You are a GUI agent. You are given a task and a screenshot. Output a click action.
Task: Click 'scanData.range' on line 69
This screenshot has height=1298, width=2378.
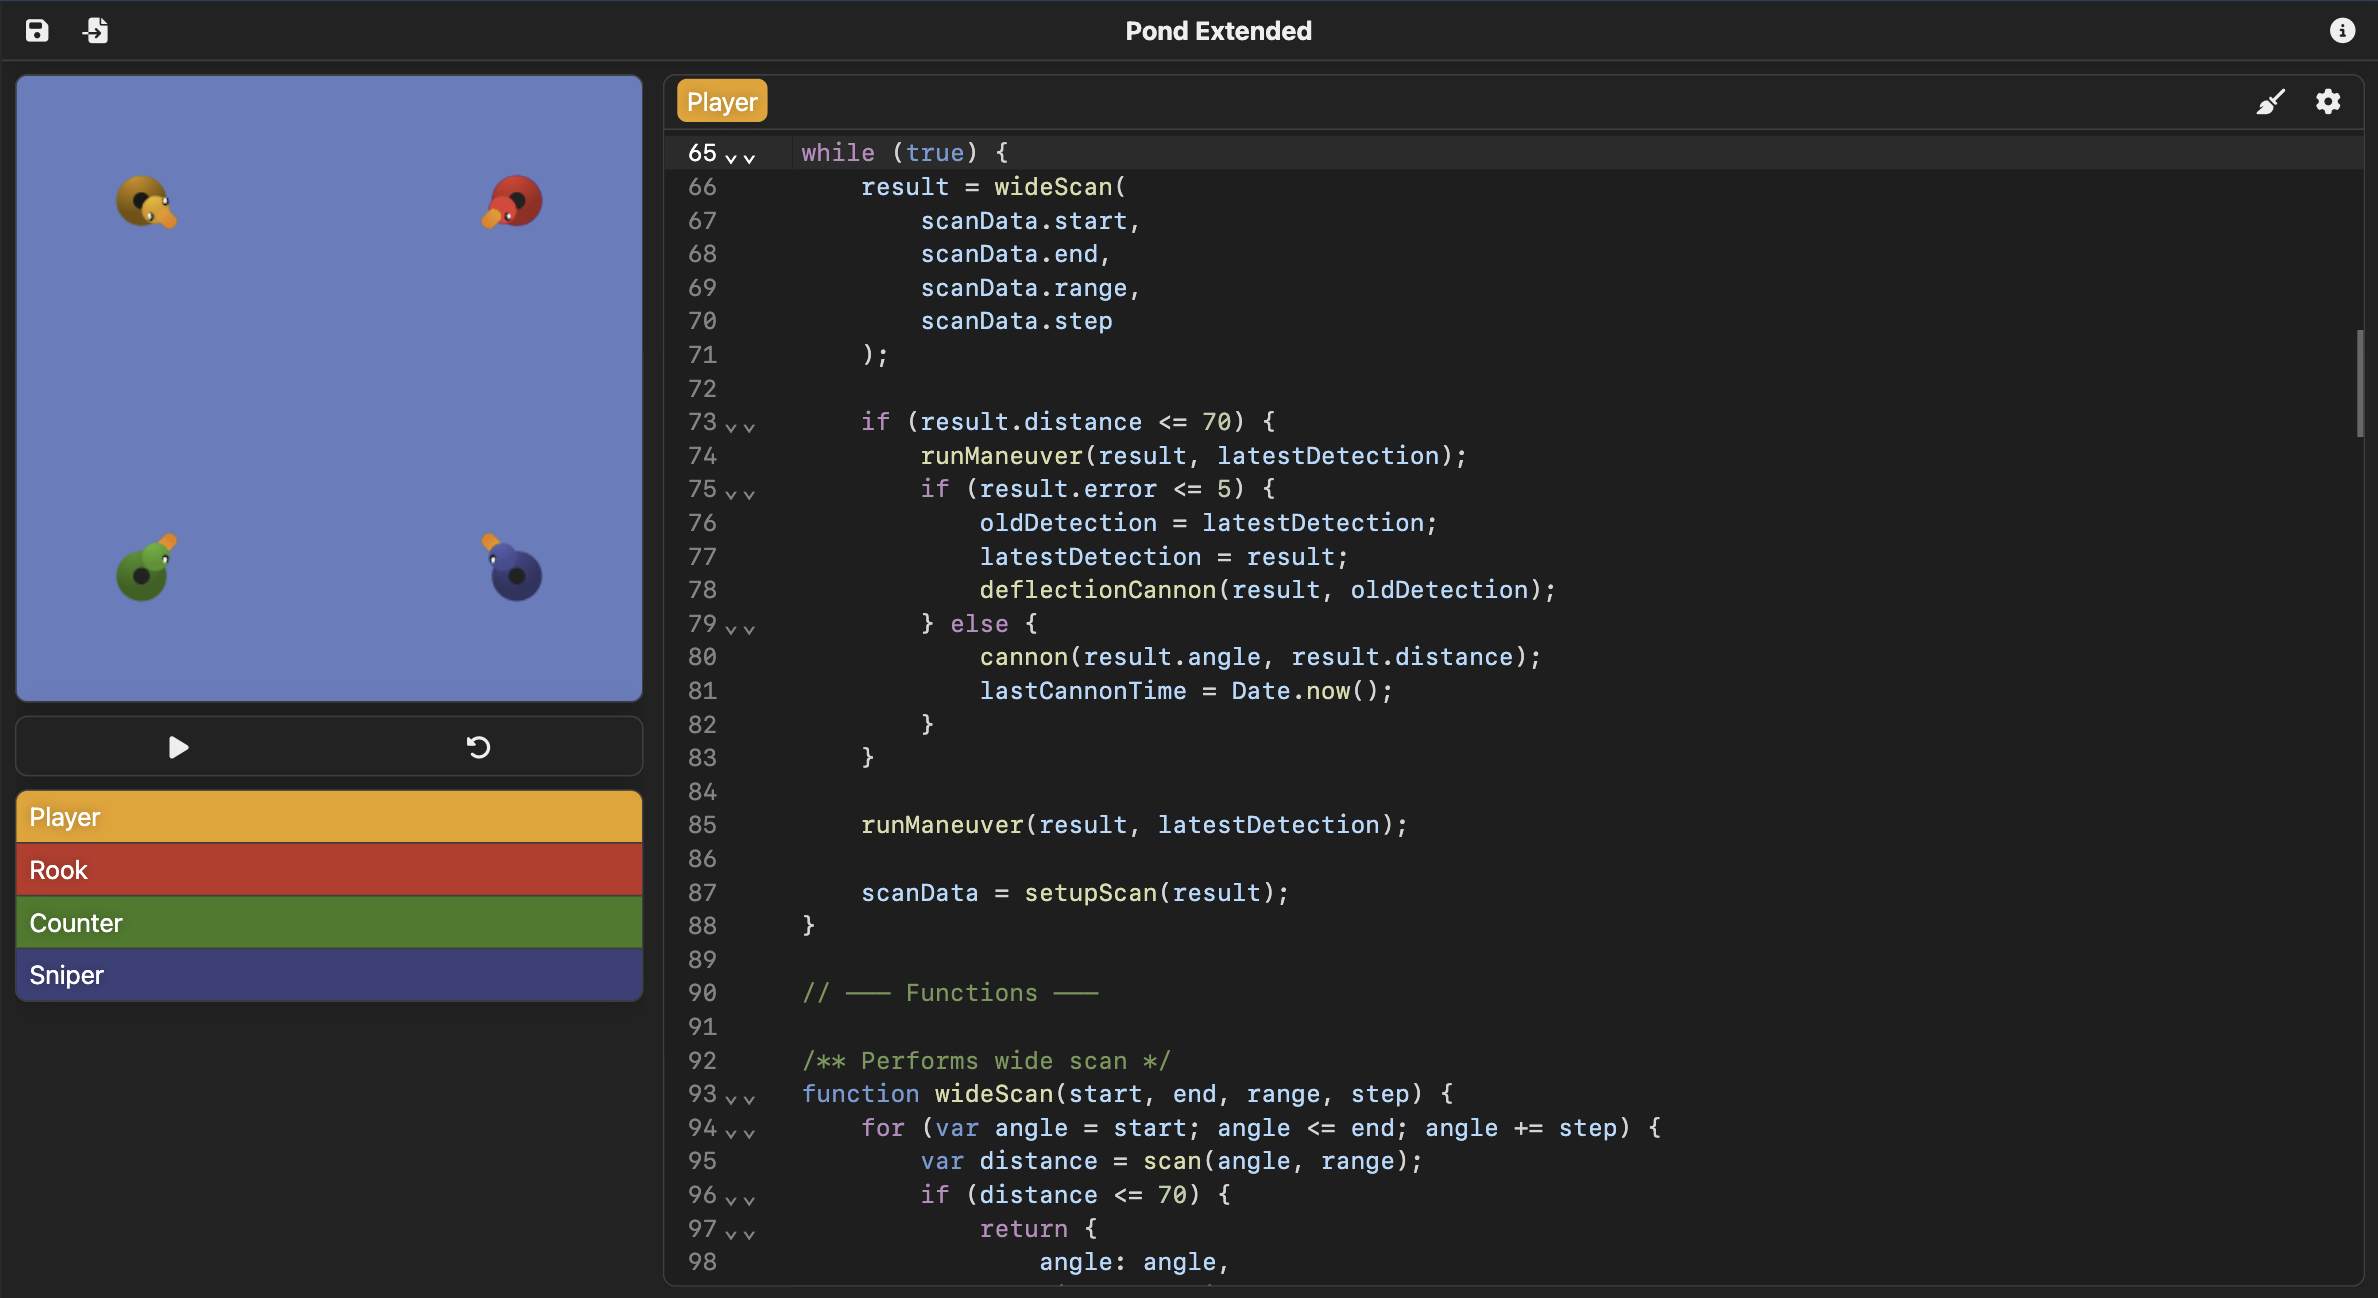1023,288
